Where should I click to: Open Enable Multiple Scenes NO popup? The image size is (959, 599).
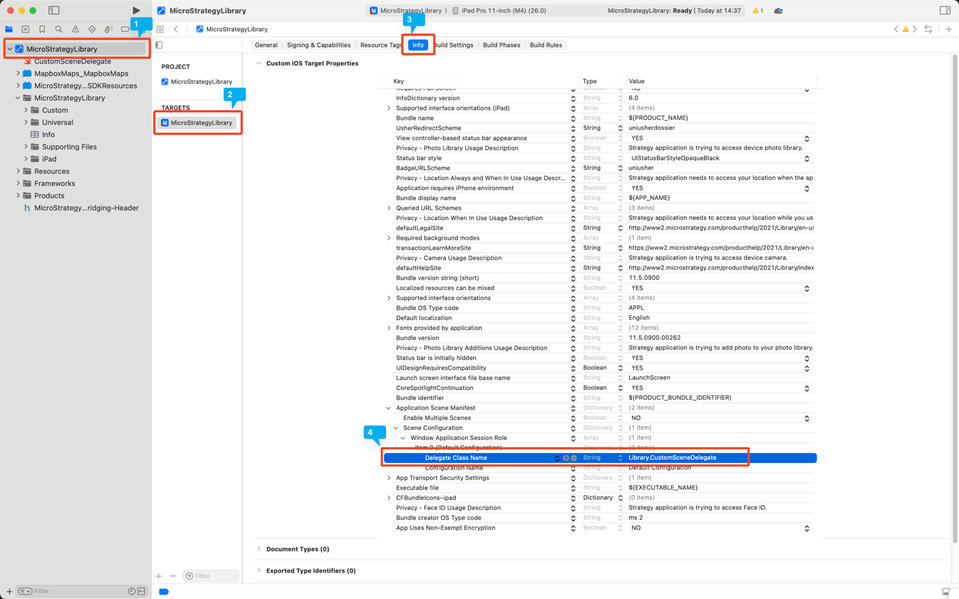pyautogui.click(x=807, y=418)
